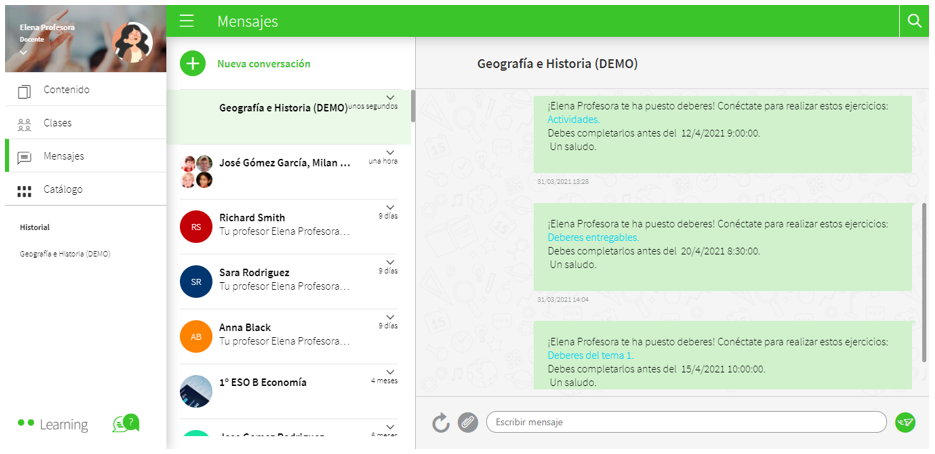Click the chat area vertical scrollbar
935x454 pixels.
pyautogui.click(x=924, y=250)
